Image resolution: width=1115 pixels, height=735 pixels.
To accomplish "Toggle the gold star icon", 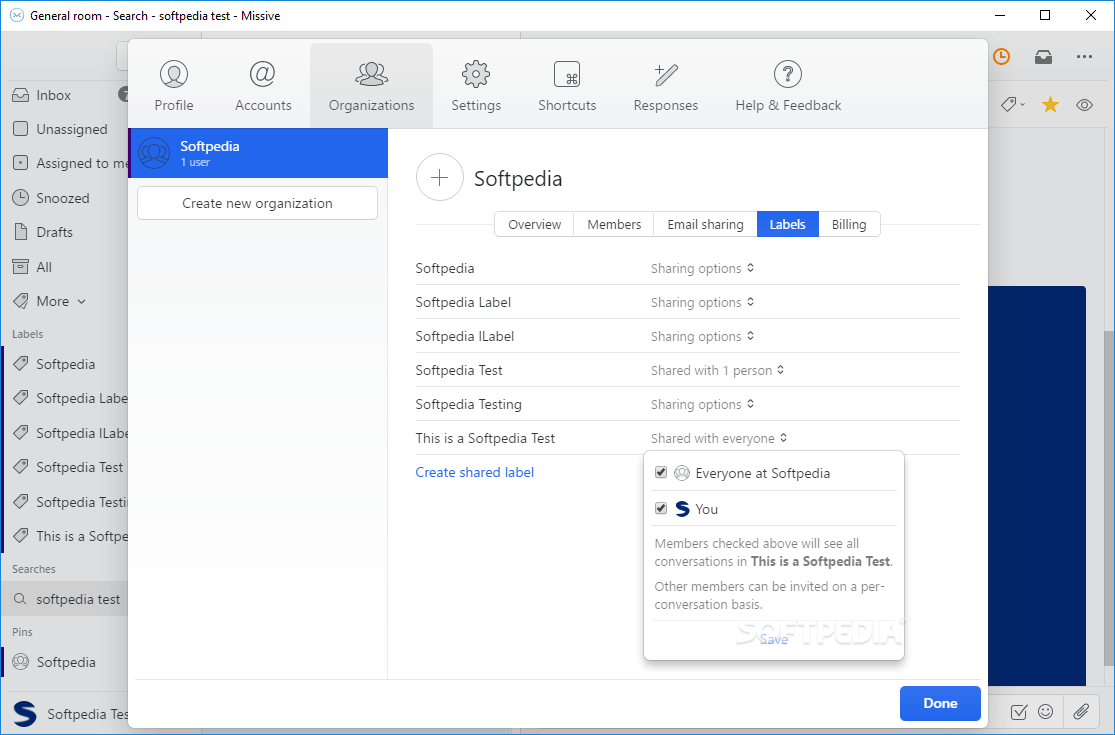I will (x=1050, y=105).
